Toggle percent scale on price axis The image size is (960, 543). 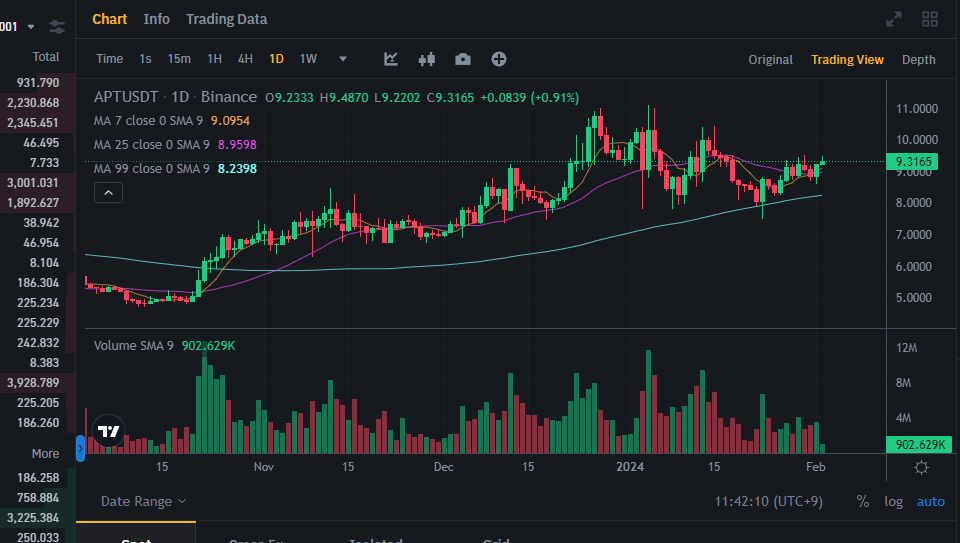point(863,501)
